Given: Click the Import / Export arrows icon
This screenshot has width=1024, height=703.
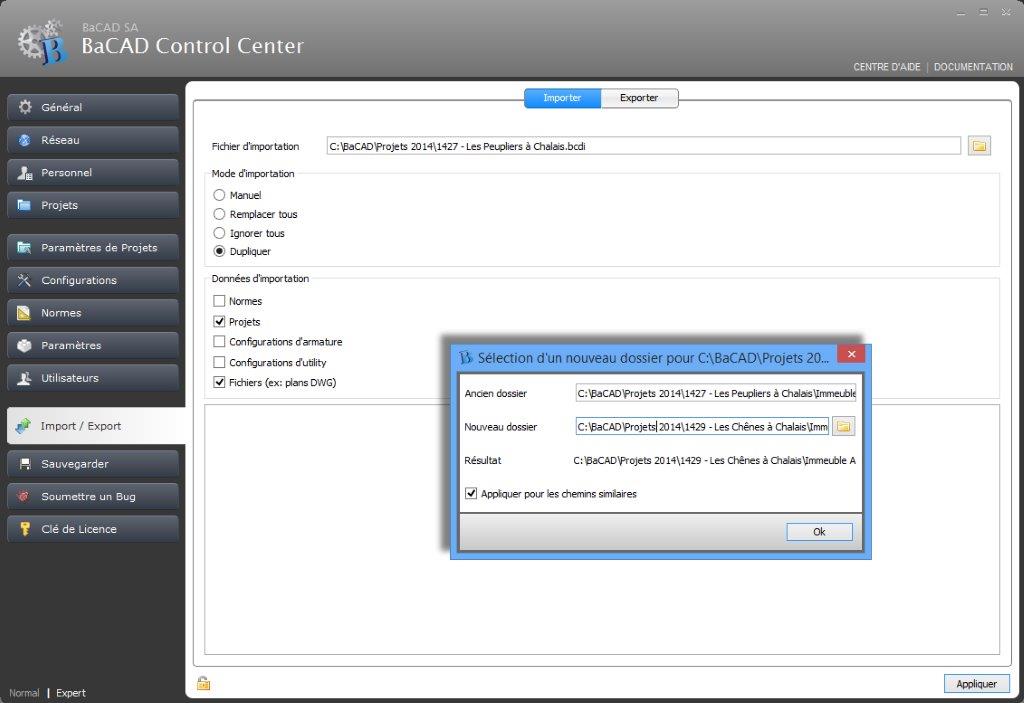Looking at the screenshot, I should 24,426.
